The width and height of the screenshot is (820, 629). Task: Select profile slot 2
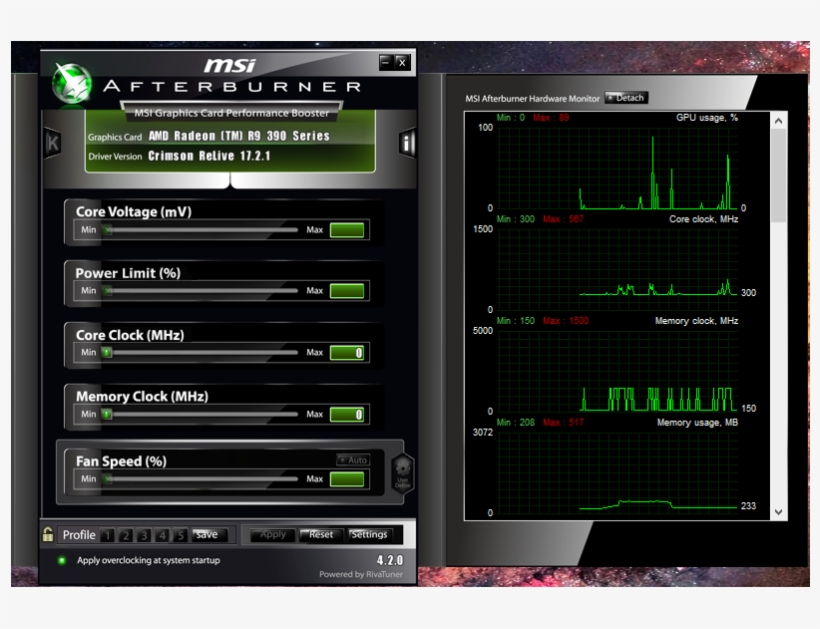[x=127, y=535]
